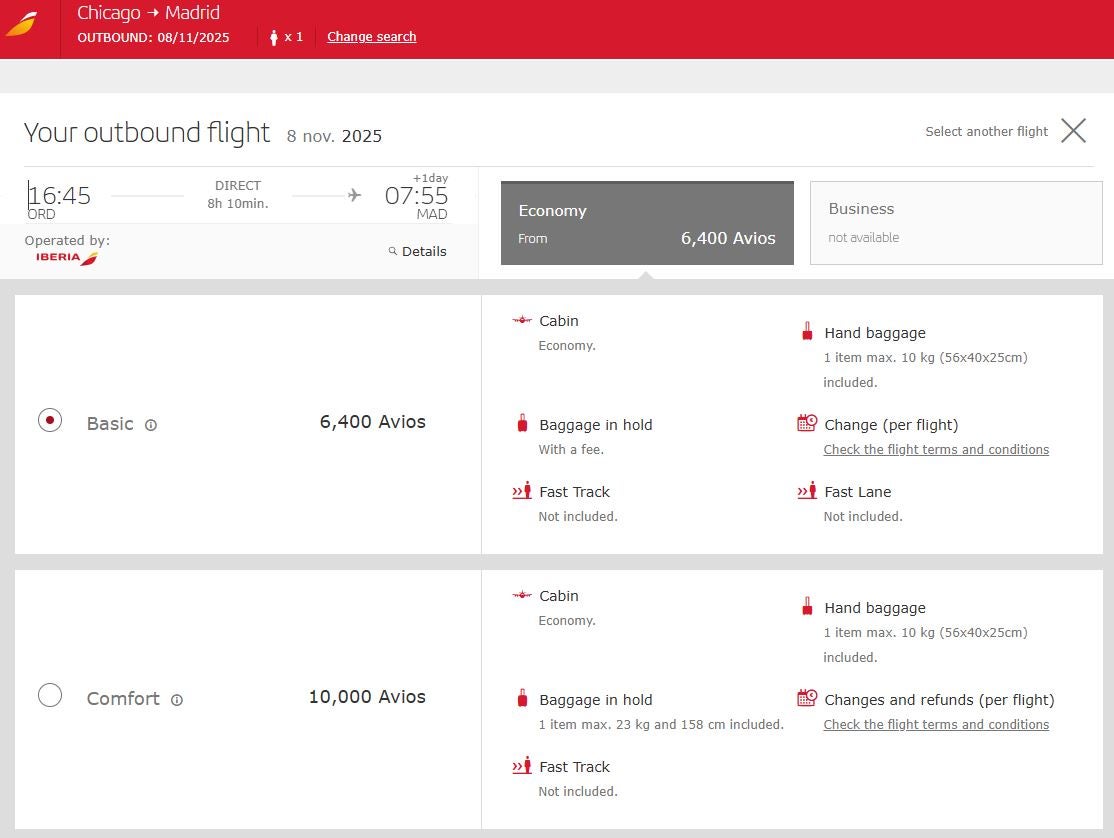Select the Basic fare radio button
Screen dimensions: 1114x838
50,420
